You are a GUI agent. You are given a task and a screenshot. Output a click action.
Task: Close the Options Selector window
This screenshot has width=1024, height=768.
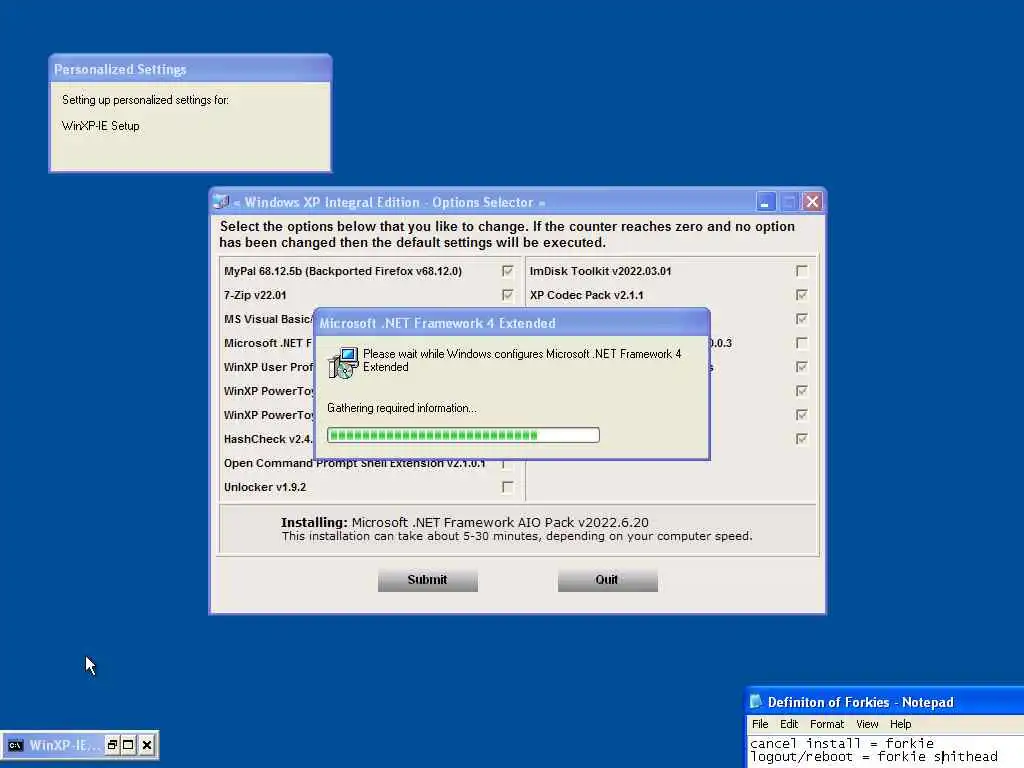812,202
